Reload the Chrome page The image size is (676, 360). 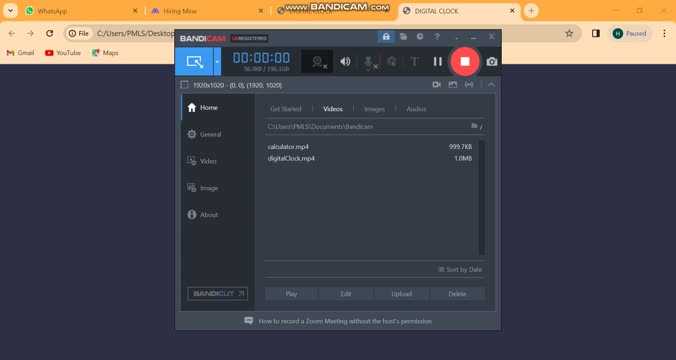coord(50,33)
